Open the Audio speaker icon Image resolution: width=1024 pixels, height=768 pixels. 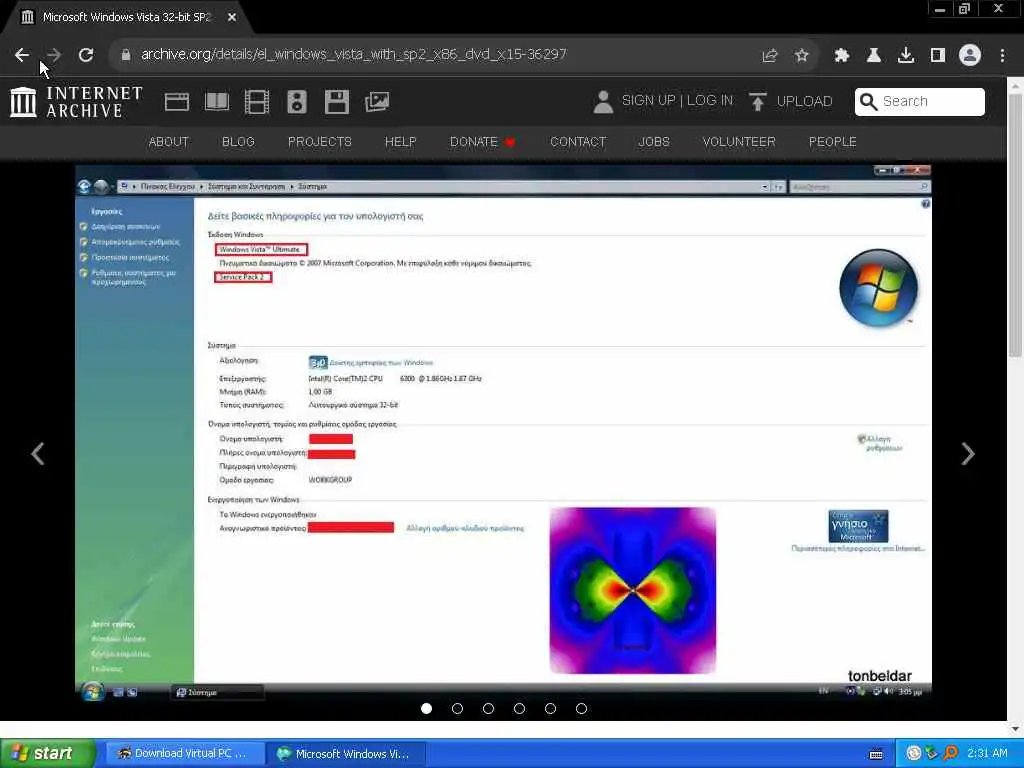point(296,102)
